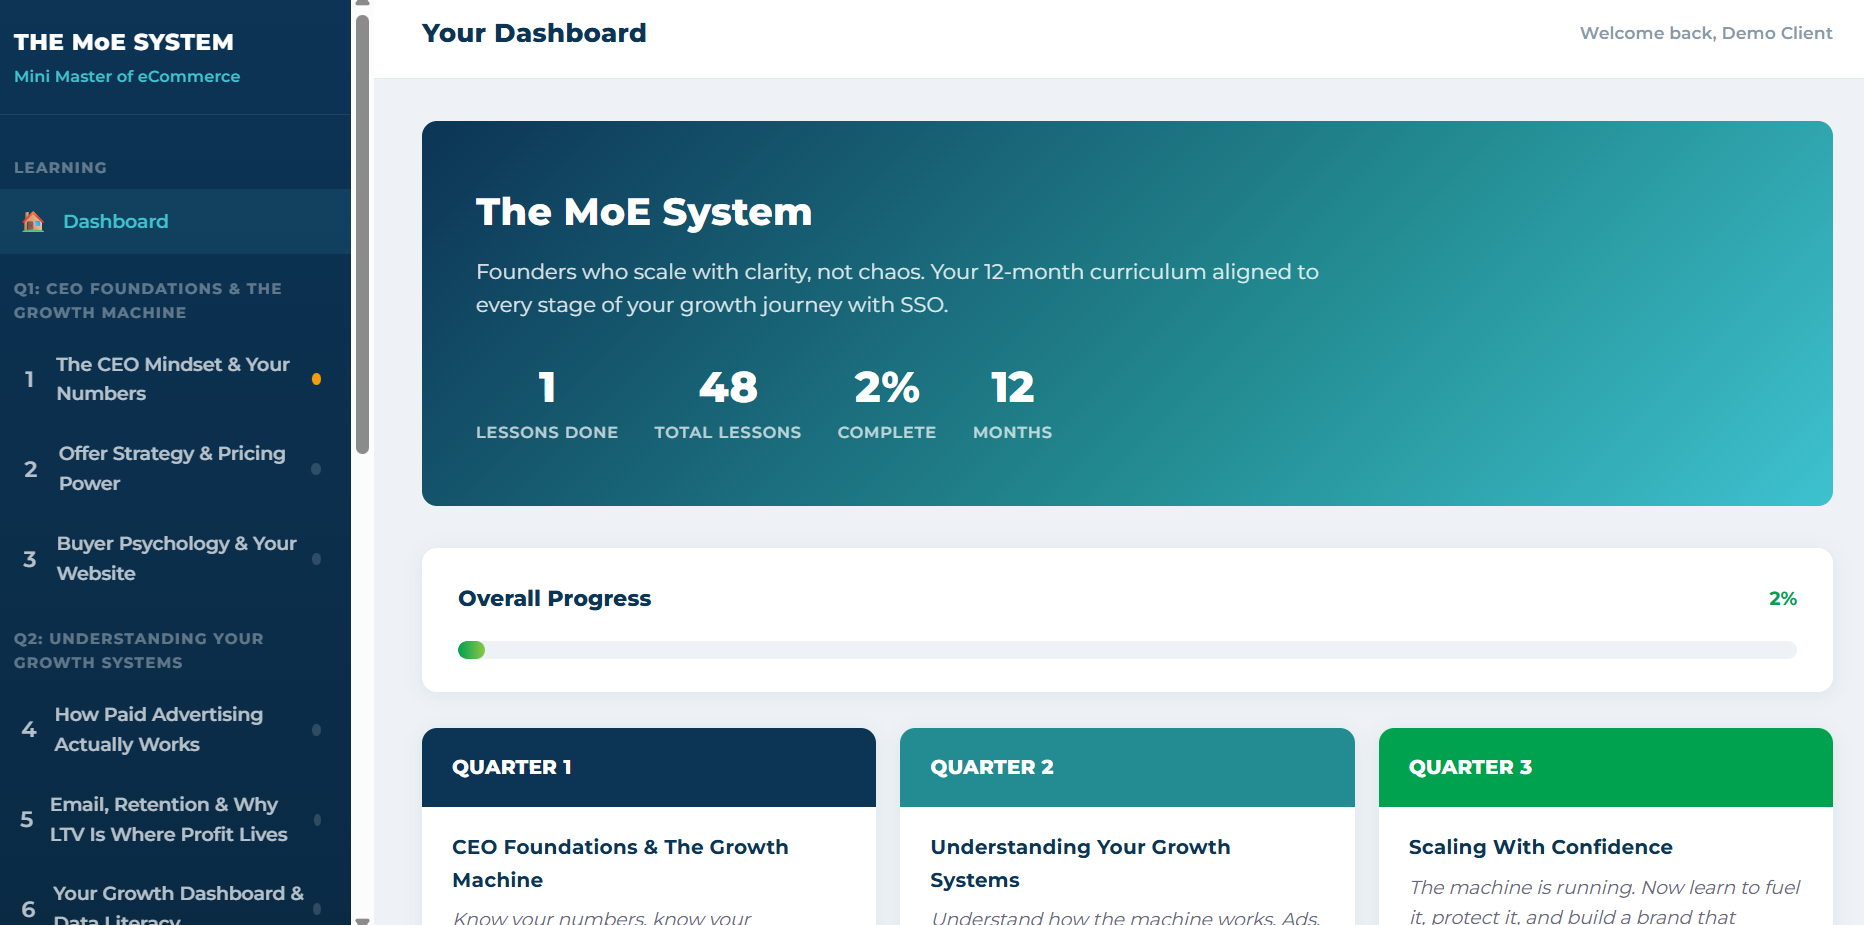This screenshot has height=925, width=1864.
Task: Click the status dot next to Offer Strategy lesson
Action: pos(317,468)
